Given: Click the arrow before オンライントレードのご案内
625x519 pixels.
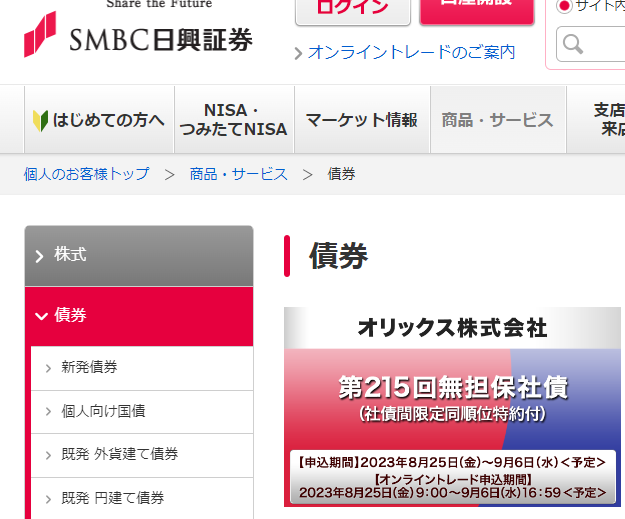Looking at the screenshot, I should (298, 53).
